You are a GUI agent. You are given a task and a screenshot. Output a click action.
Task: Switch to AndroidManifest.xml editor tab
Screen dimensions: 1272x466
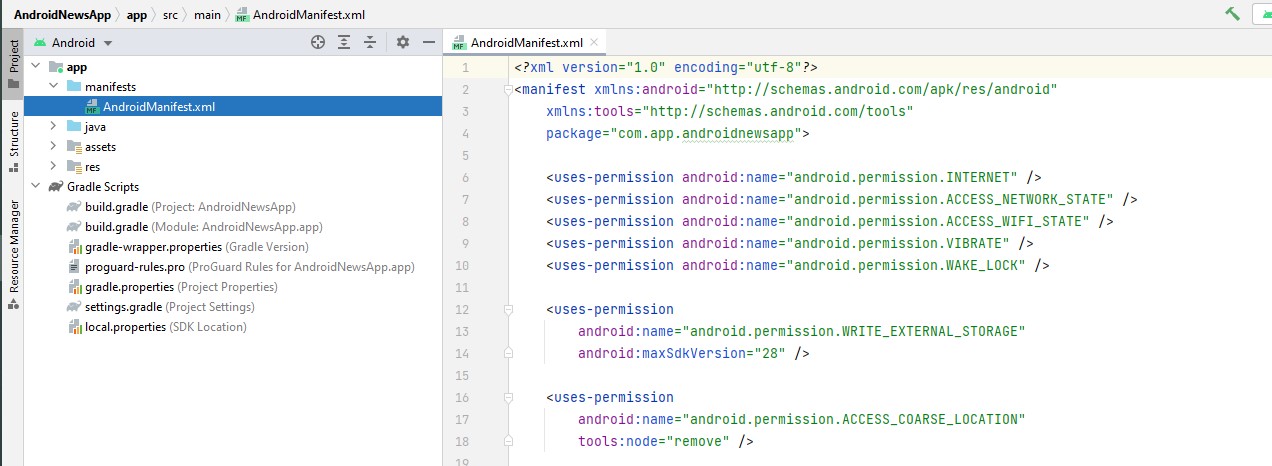tap(526, 43)
